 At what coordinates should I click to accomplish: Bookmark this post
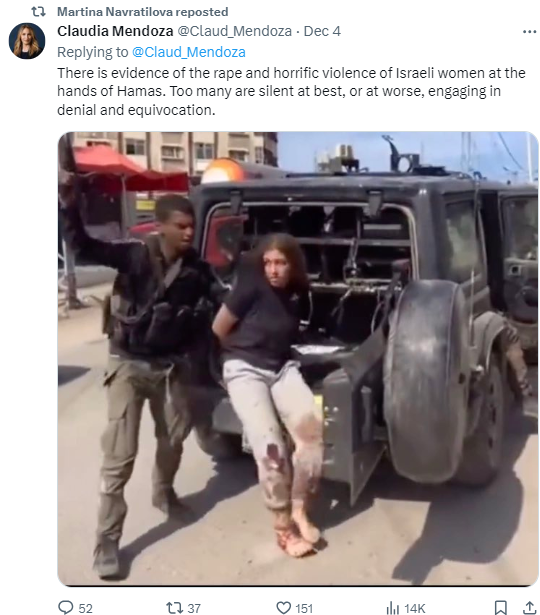[500, 608]
